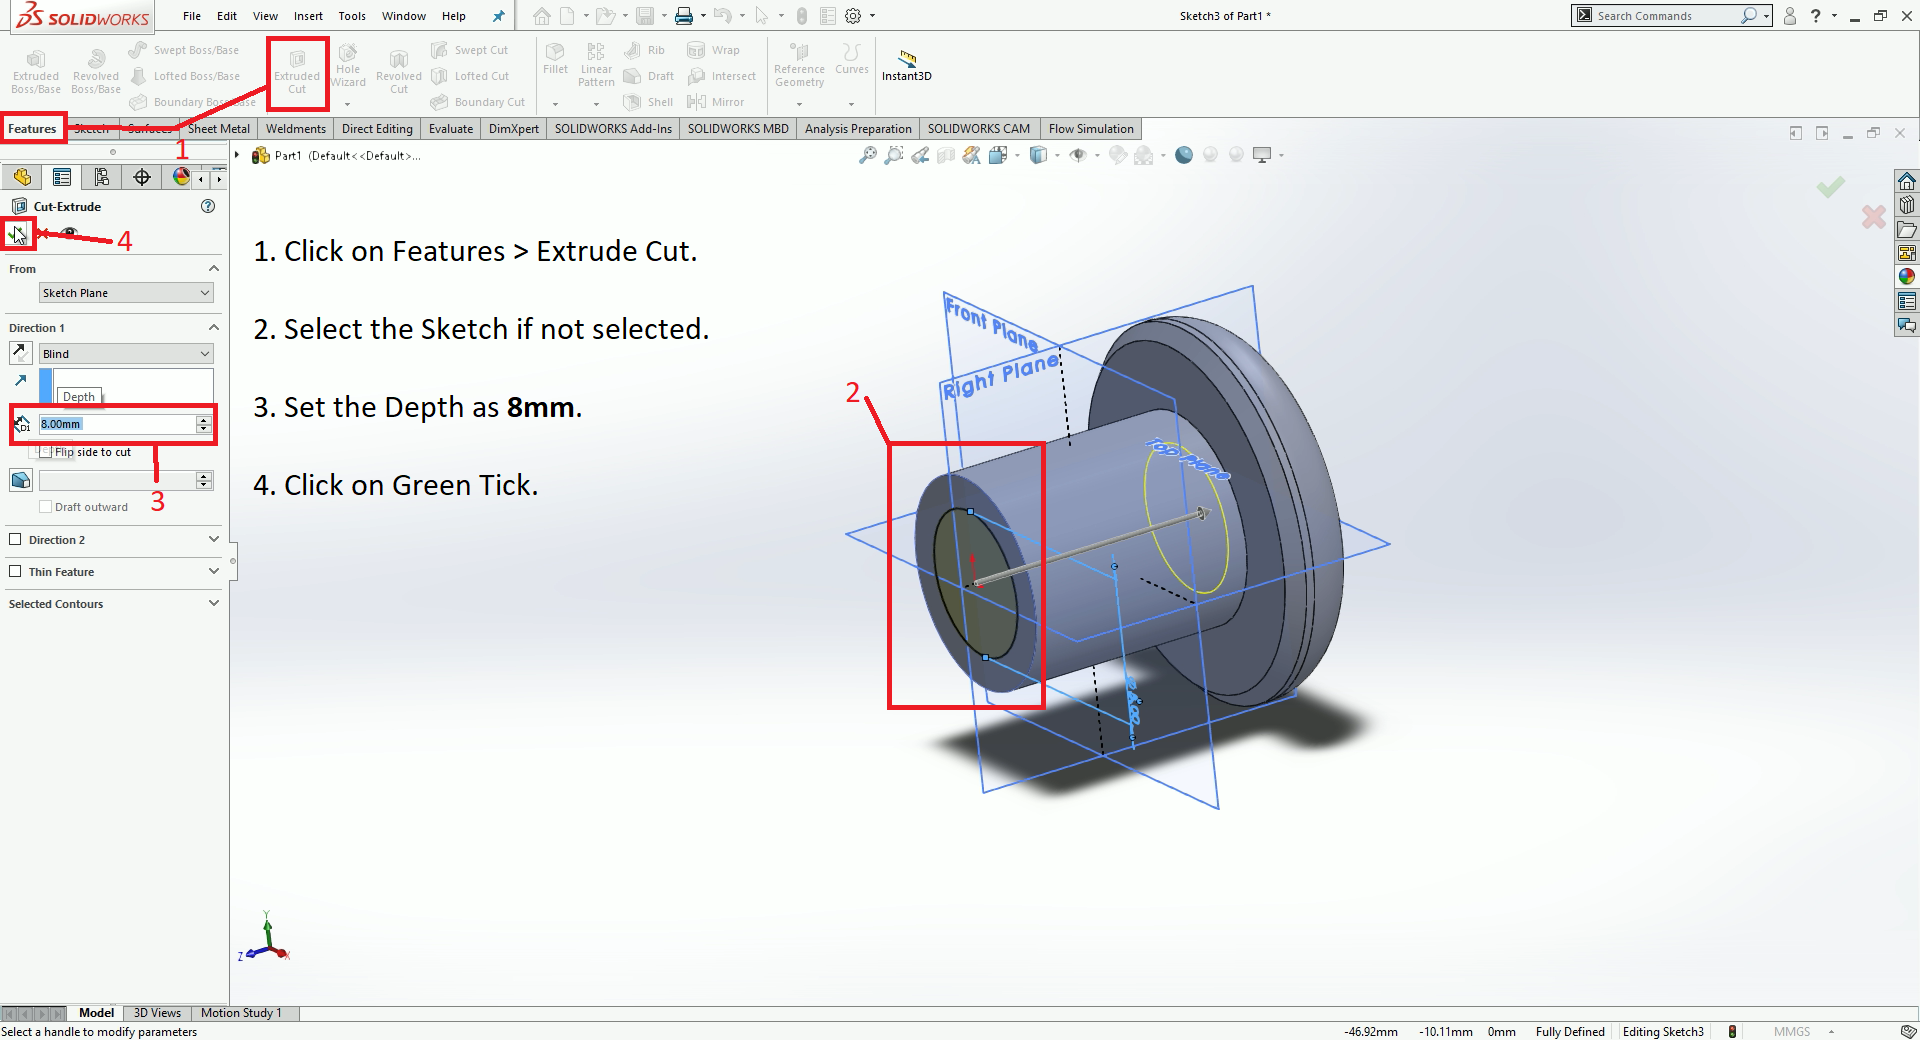This screenshot has width=1920, height=1040.
Task: Enable the Direction 2 checkbox
Action: pos(15,540)
